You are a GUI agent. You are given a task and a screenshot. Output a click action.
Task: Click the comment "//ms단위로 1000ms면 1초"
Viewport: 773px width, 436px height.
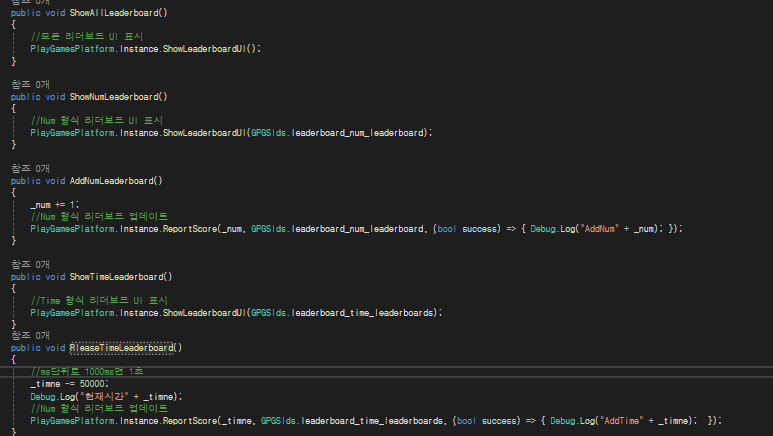point(87,371)
